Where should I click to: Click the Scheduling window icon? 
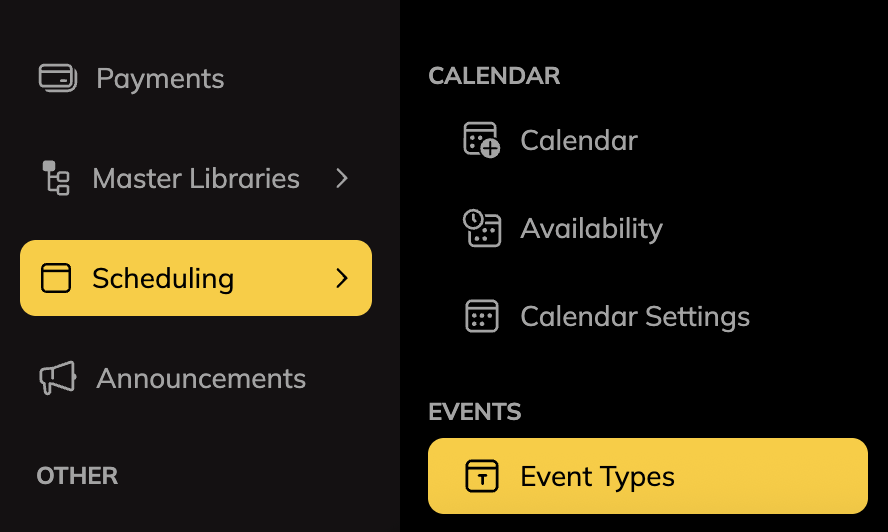[56, 278]
